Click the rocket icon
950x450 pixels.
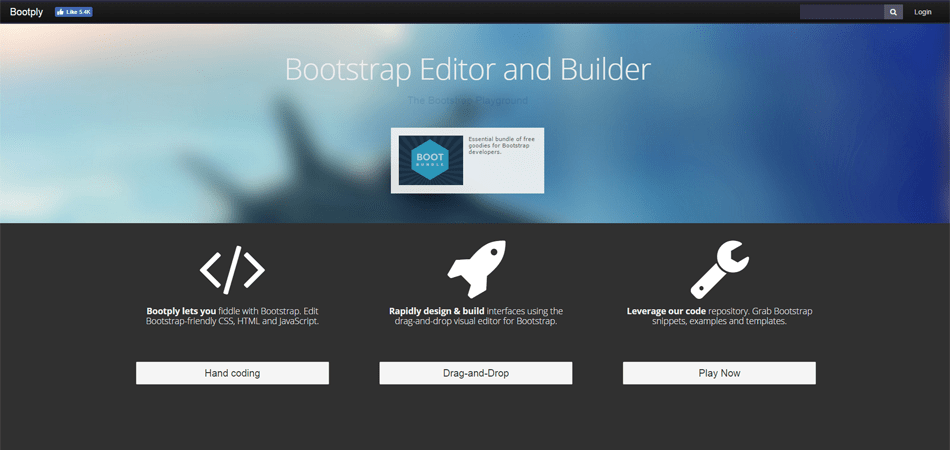coord(476,269)
